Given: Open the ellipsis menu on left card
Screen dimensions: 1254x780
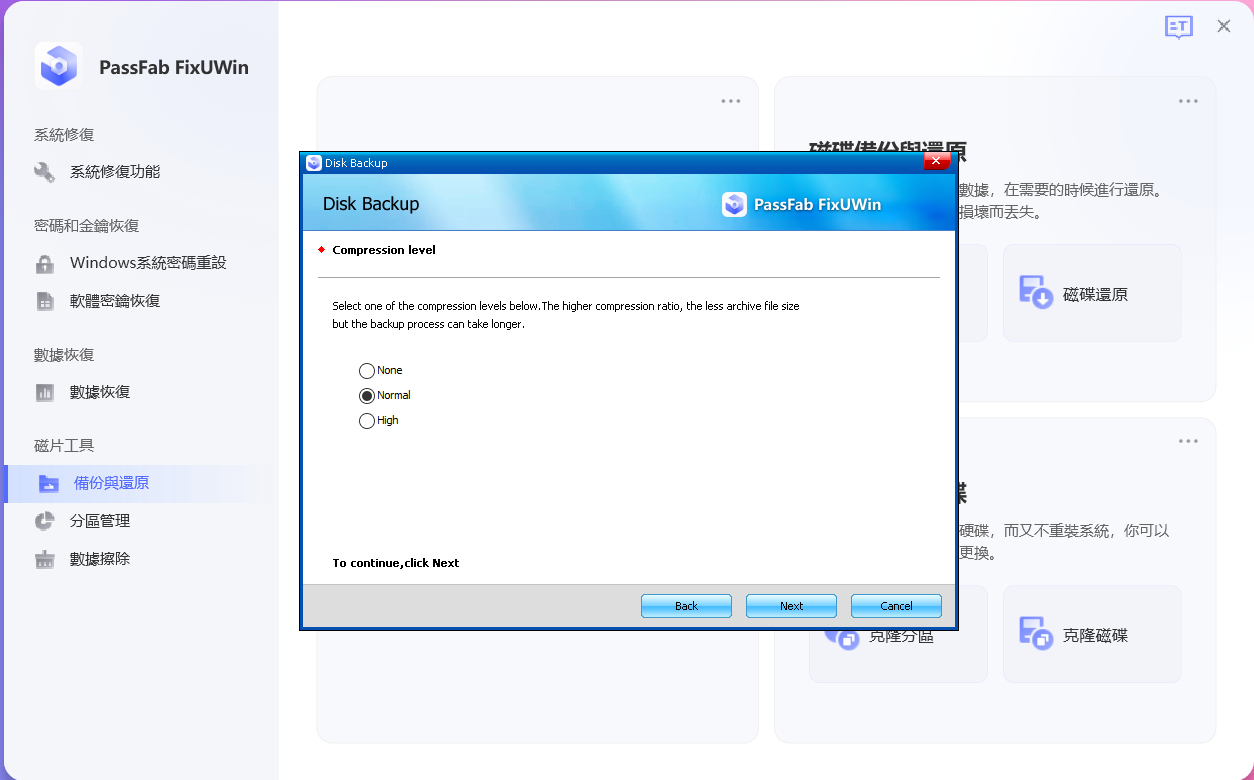Looking at the screenshot, I should [730, 100].
